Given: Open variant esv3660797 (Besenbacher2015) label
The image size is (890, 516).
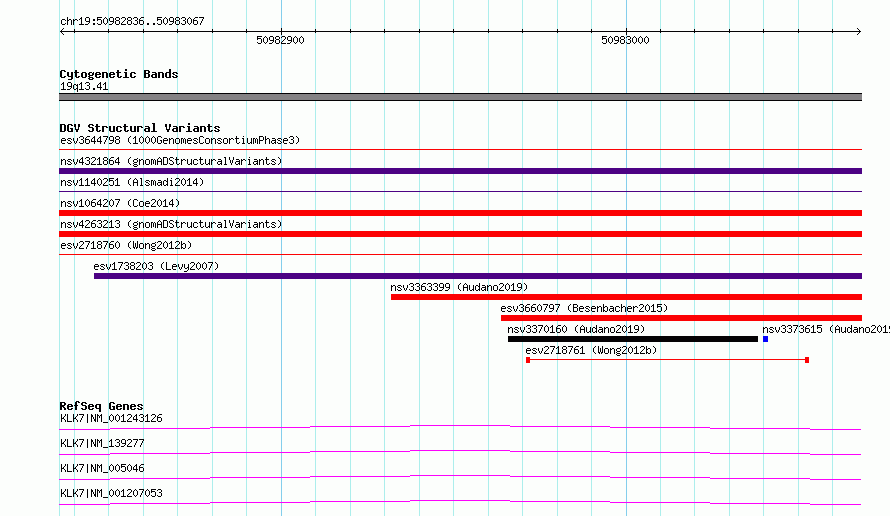Looking at the screenshot, I should [584, 308].
